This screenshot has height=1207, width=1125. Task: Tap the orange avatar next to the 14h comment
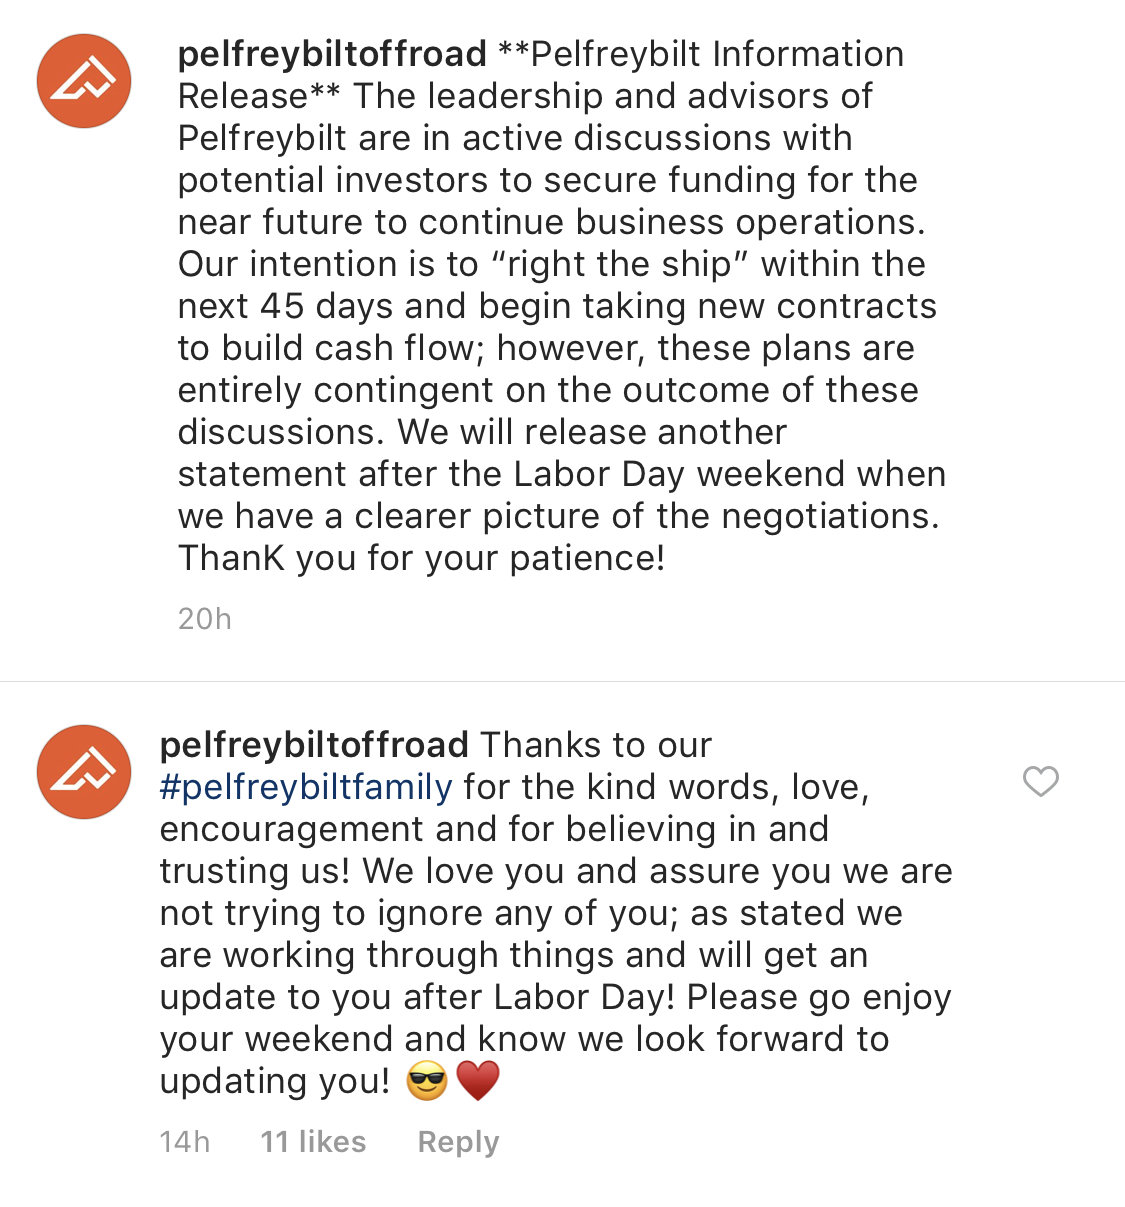tap(84, 772)
